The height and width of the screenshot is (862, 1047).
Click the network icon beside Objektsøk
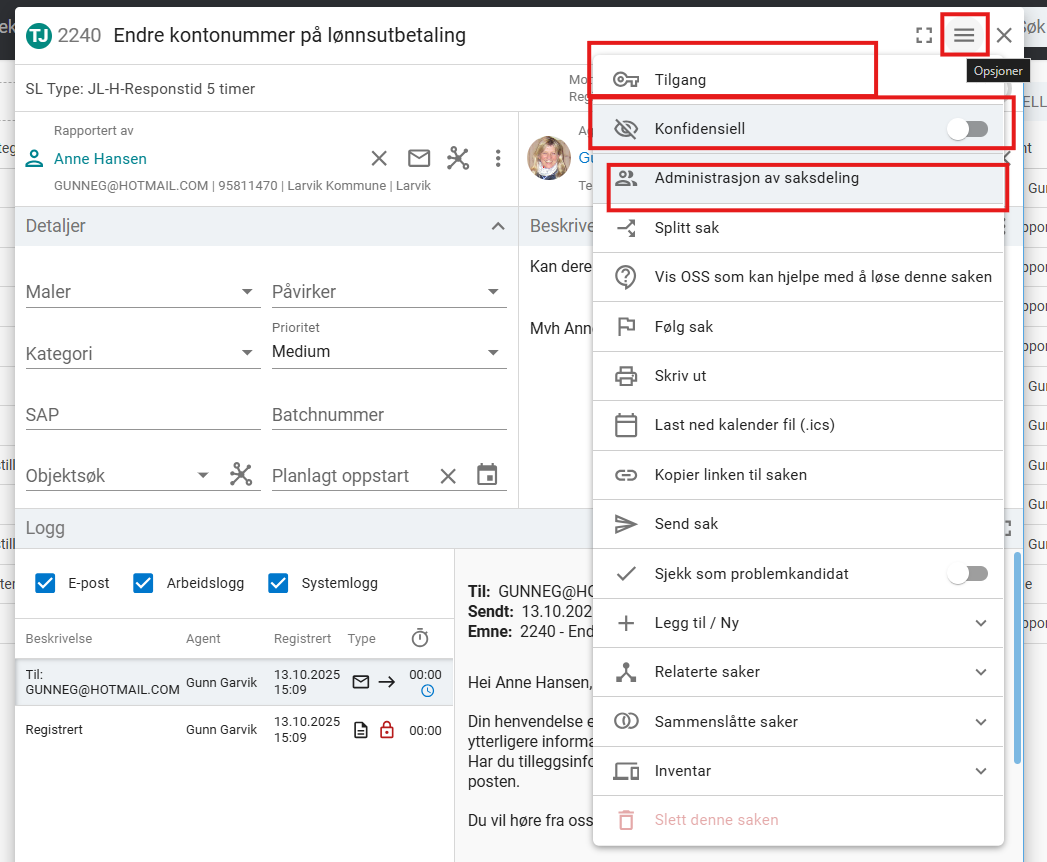point(241,475)
